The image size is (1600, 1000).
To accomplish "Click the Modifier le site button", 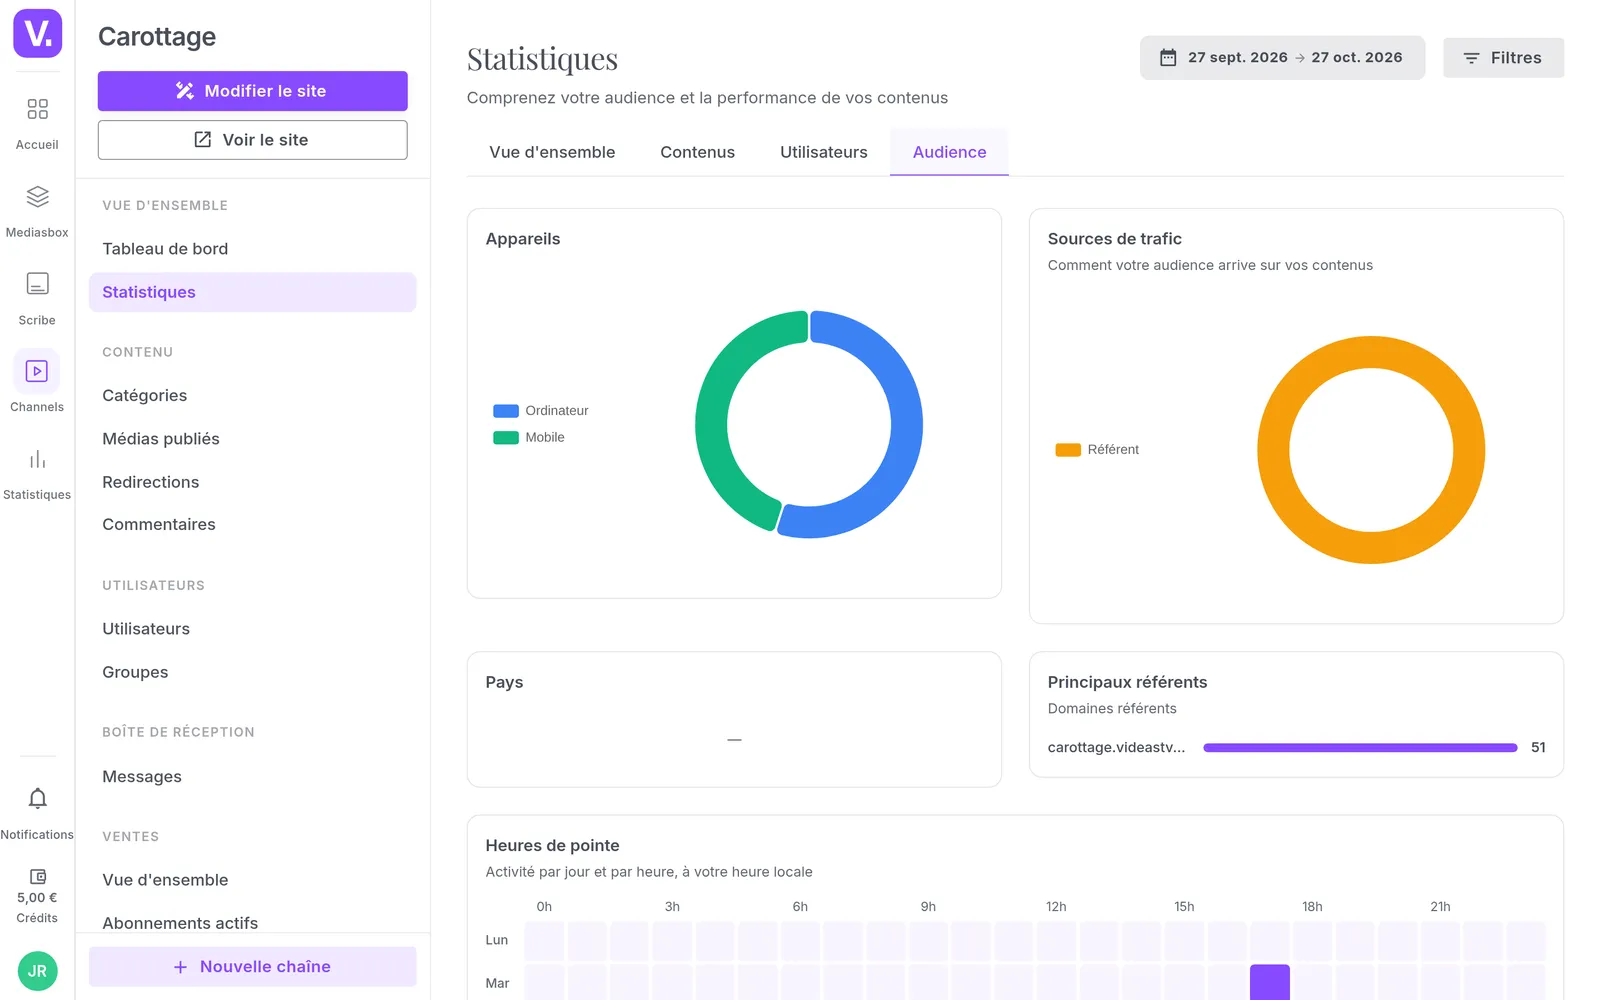I will (252, 91).
